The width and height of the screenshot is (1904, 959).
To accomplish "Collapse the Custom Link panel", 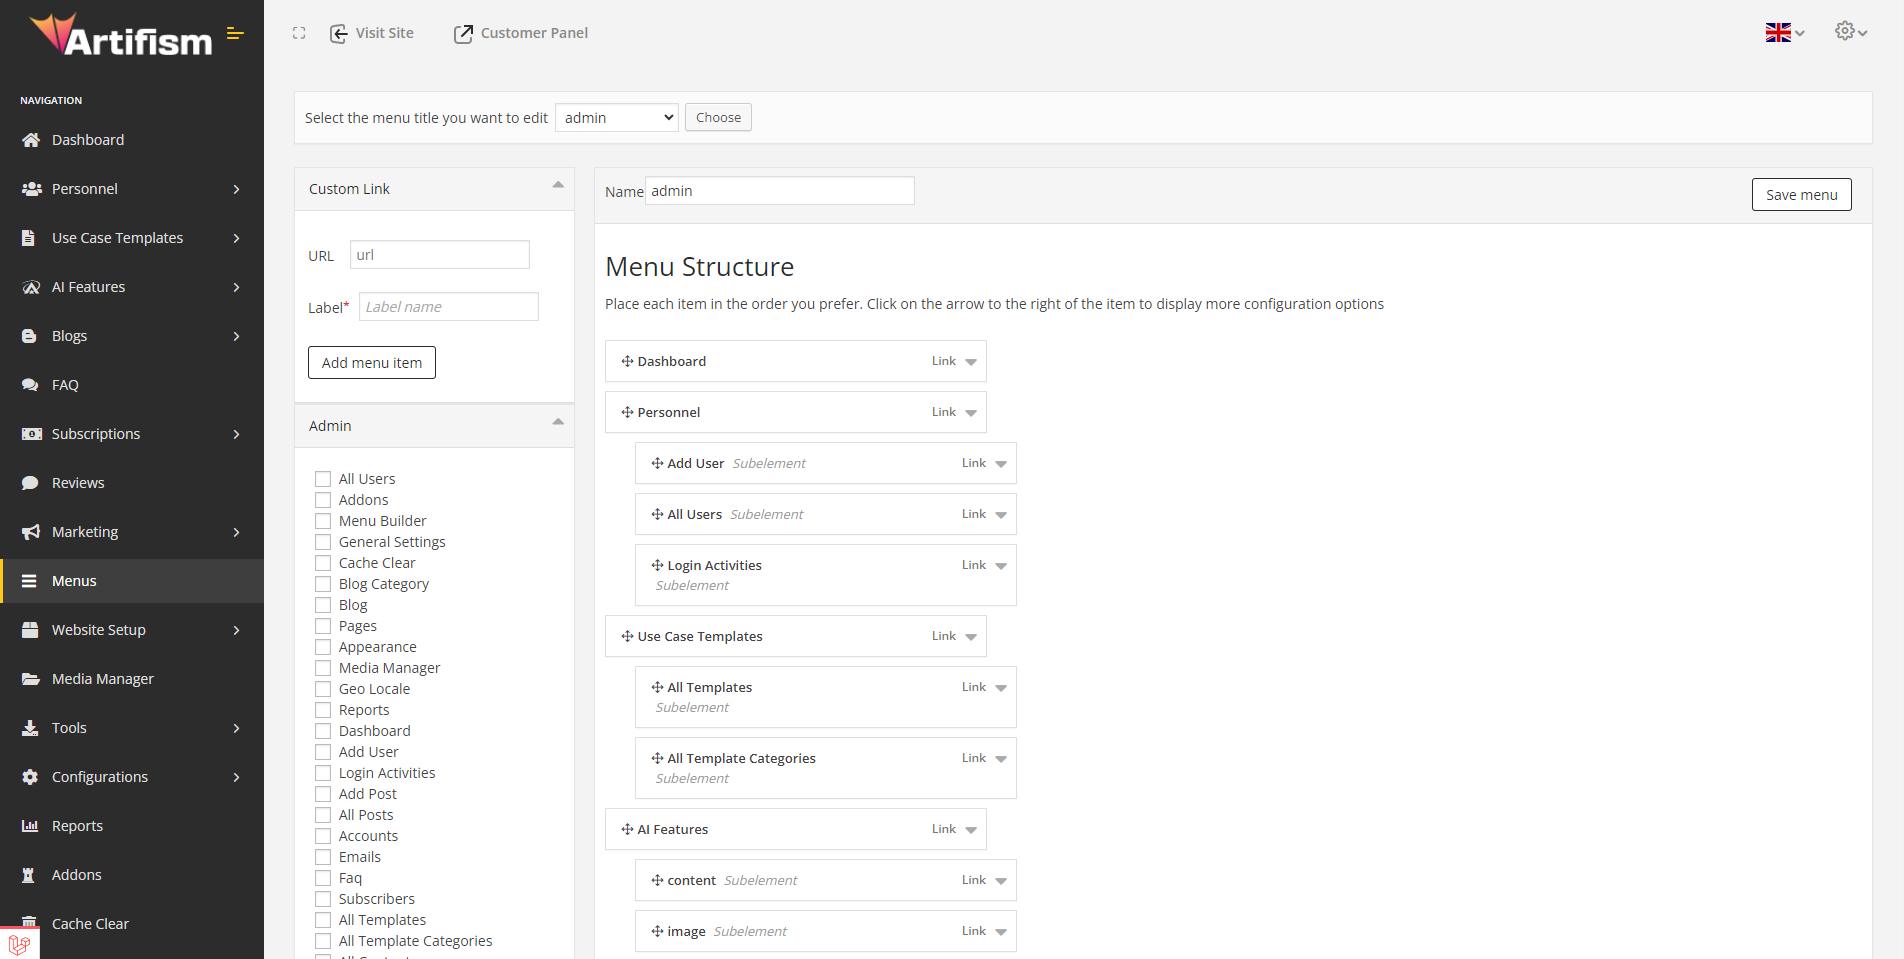I will pyautogui.click(x=558, y=184).
